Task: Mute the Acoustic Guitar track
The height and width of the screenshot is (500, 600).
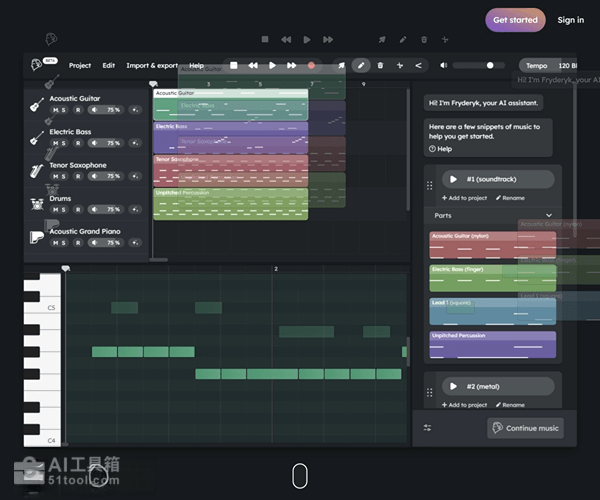Action: (56, 110)
